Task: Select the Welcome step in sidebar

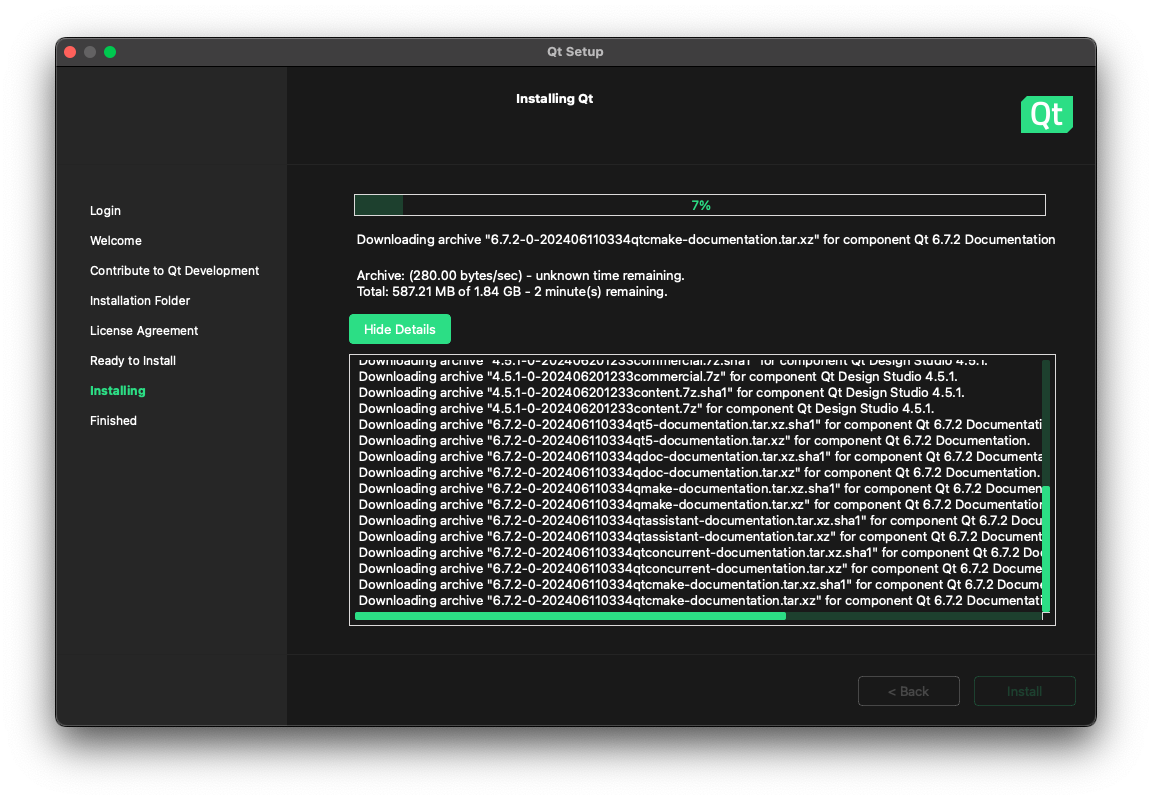Action: click(x=116, y=241)
